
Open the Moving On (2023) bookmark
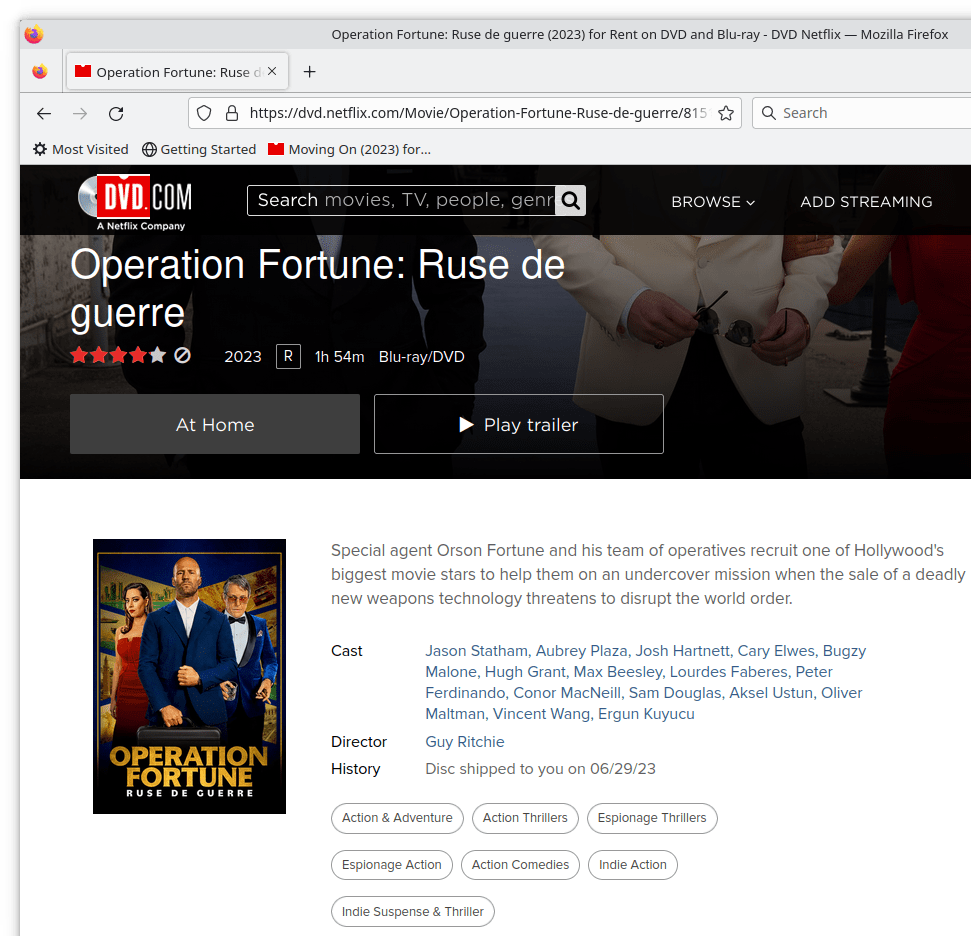(x=349, y=149)
